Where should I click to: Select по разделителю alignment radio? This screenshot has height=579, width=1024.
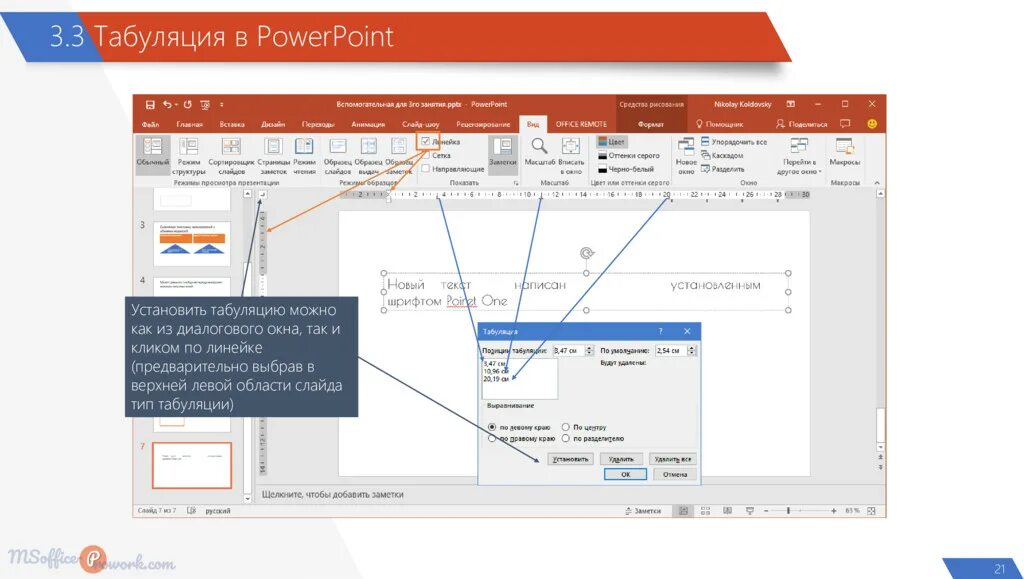(566, 439)
